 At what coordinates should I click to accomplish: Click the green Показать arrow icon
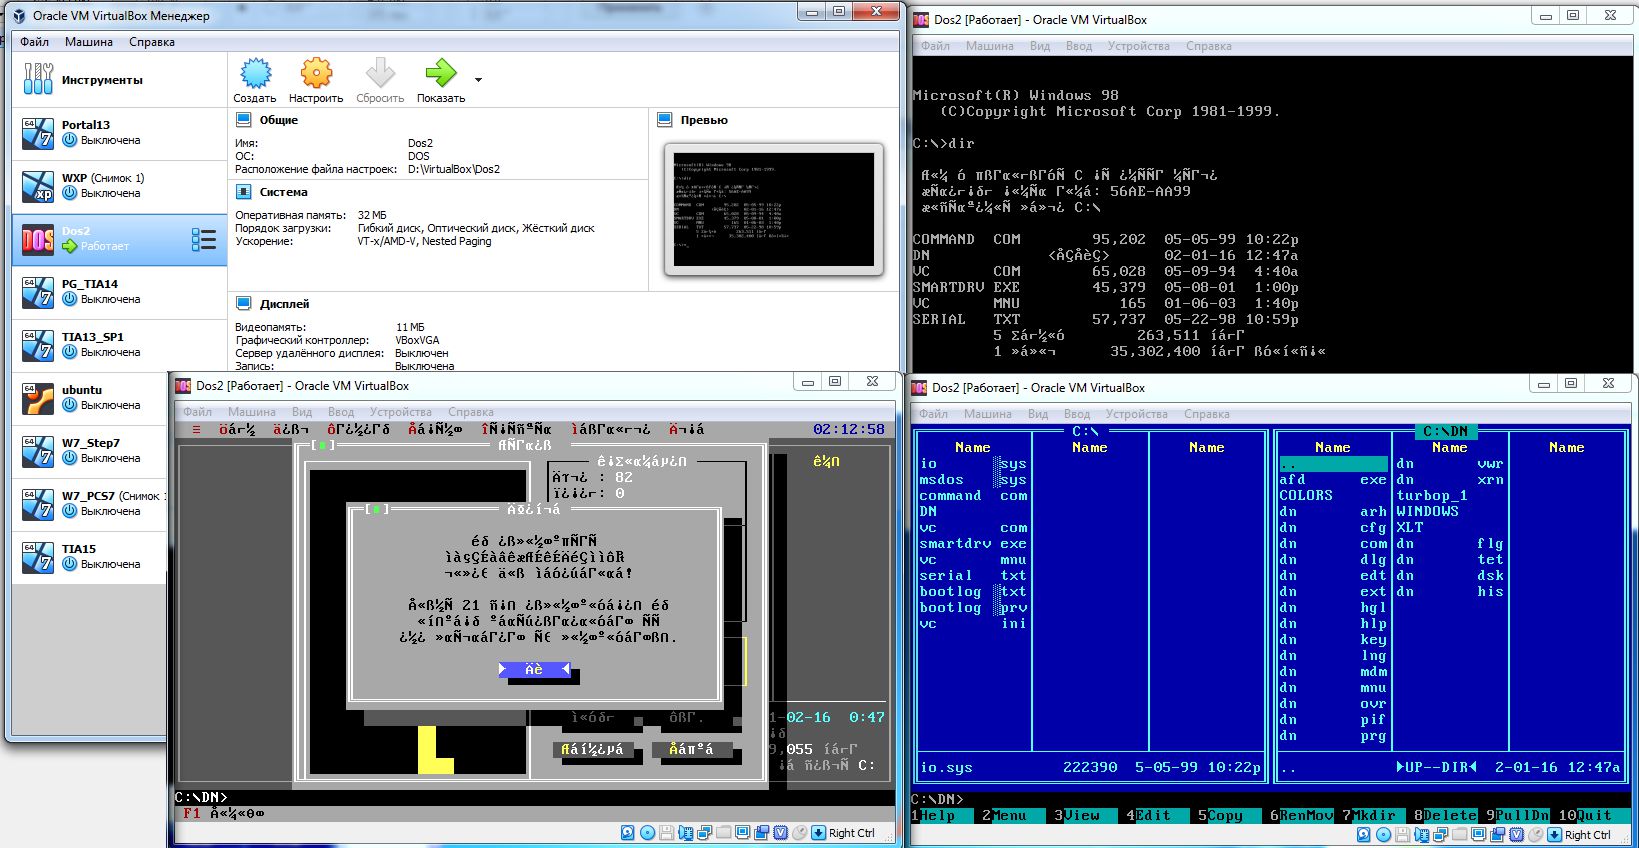[x=440, y=73]
